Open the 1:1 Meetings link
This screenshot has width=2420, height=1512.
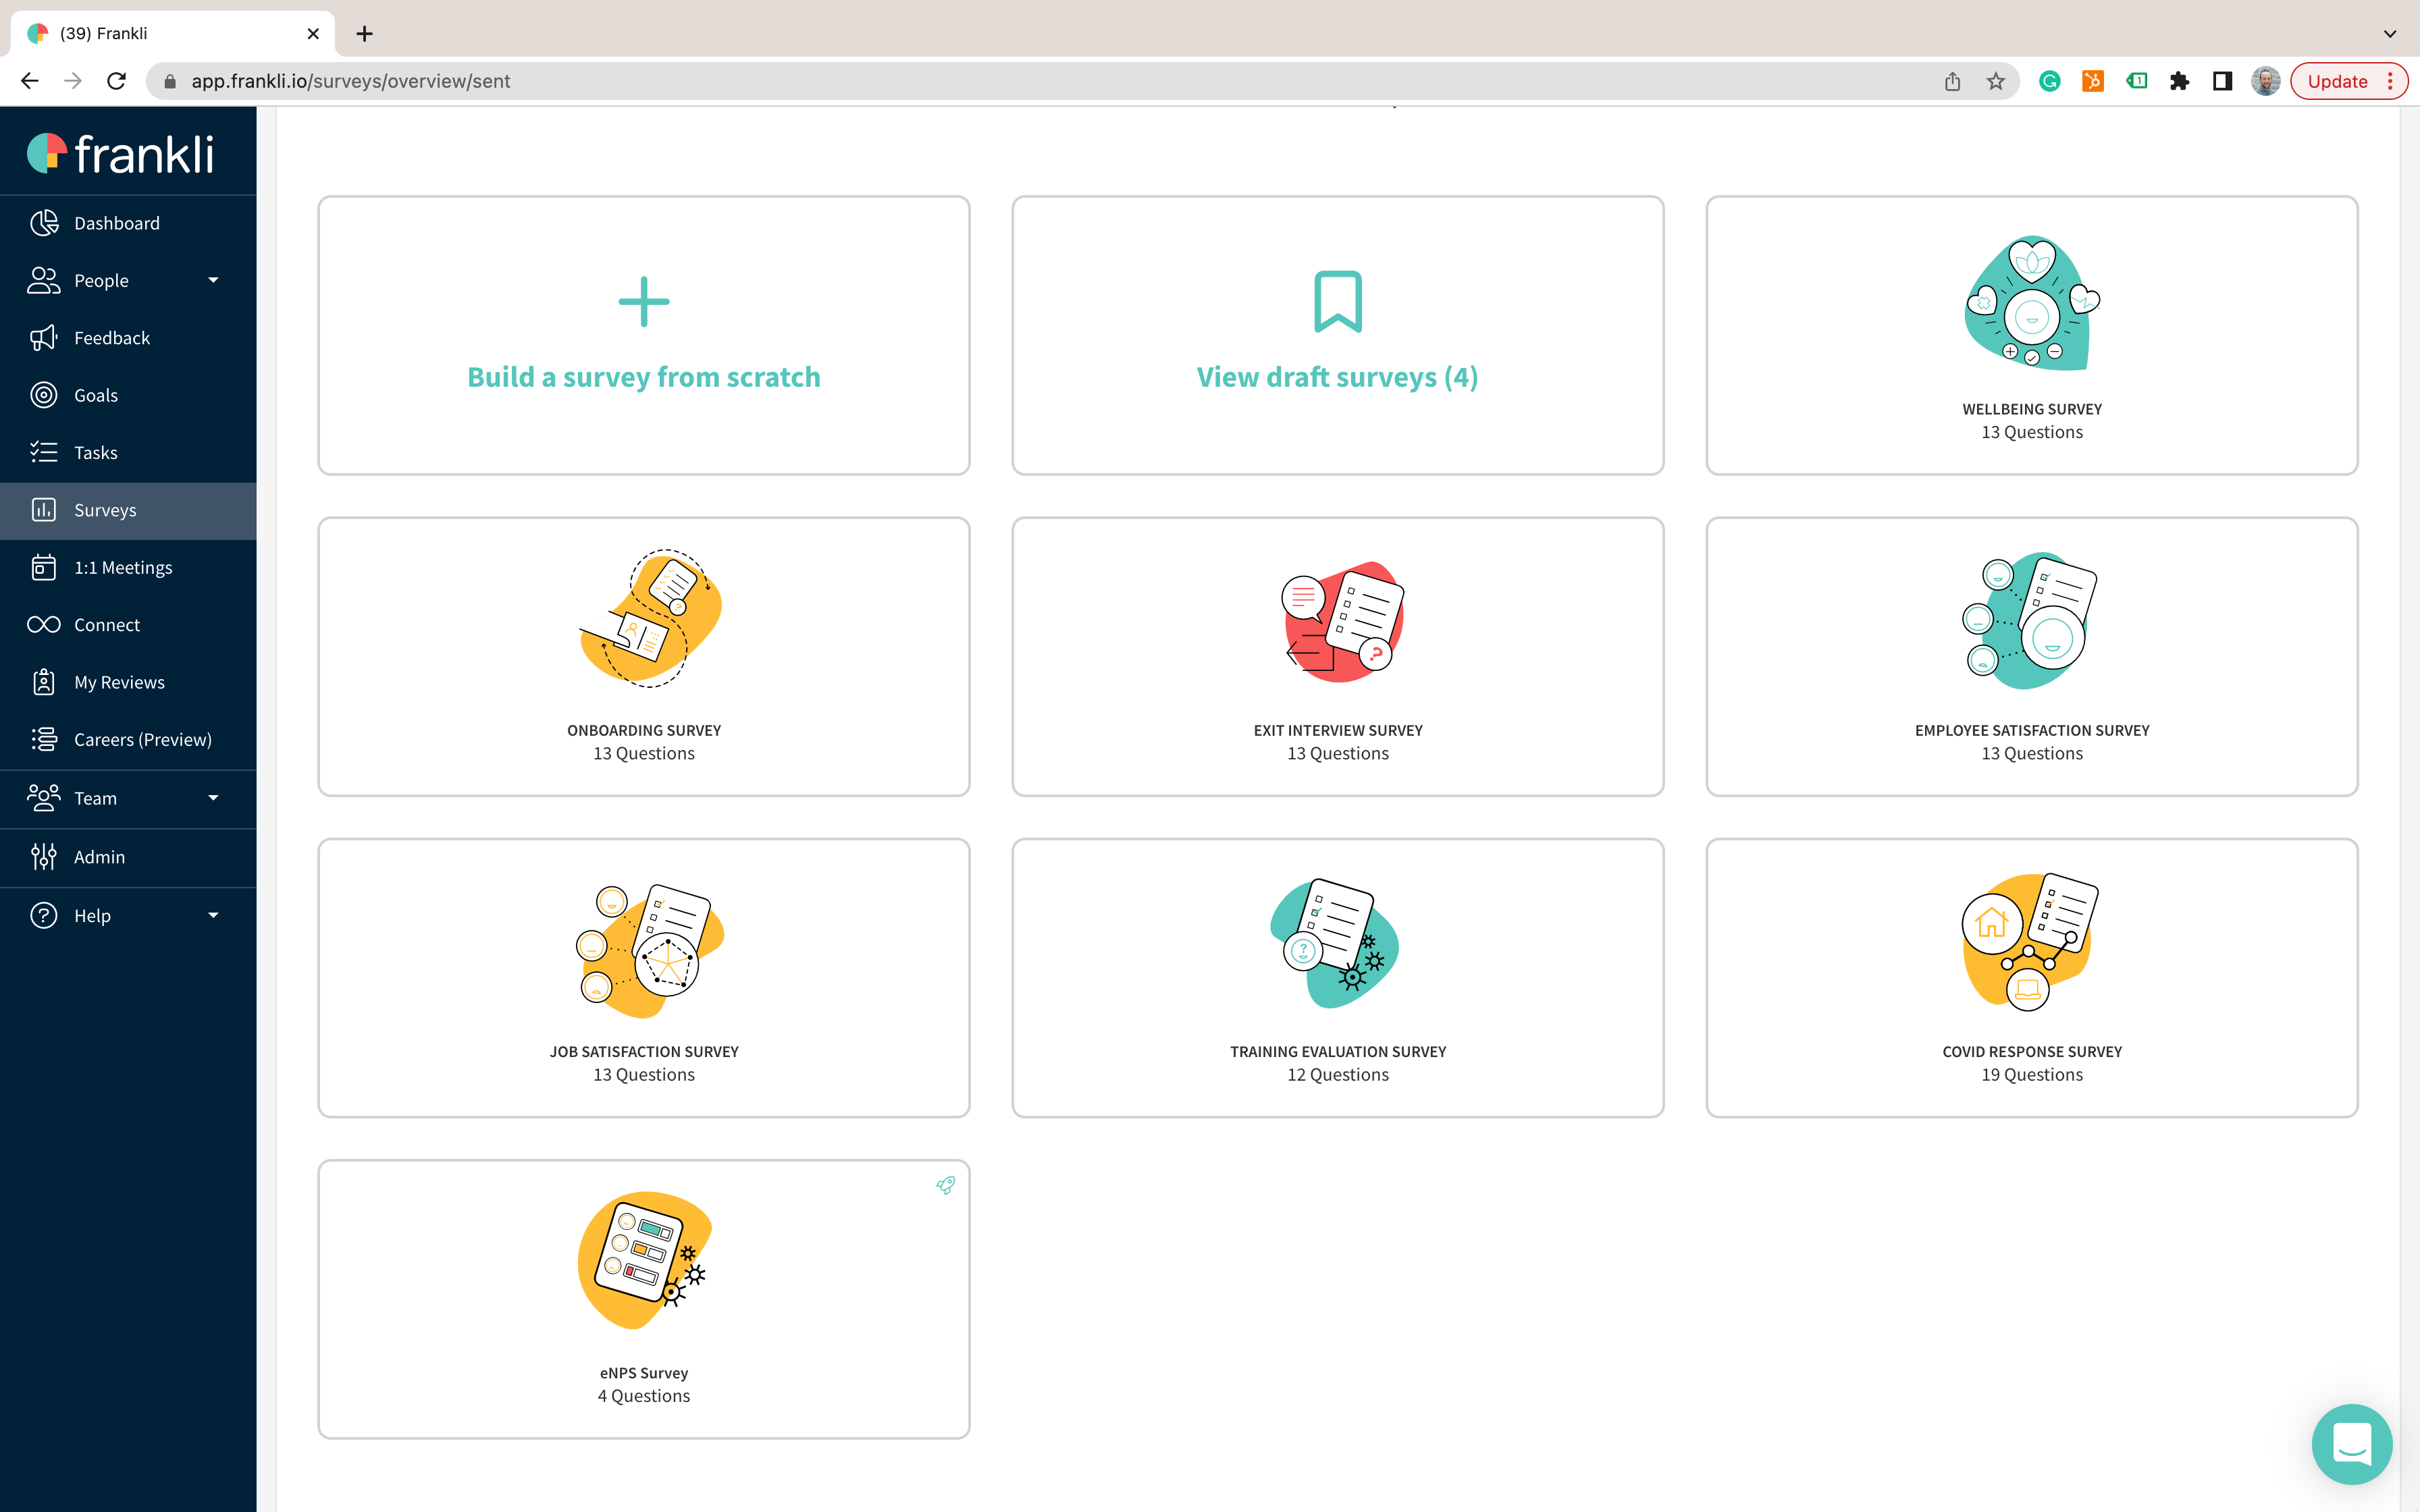[x=128, y=567]
